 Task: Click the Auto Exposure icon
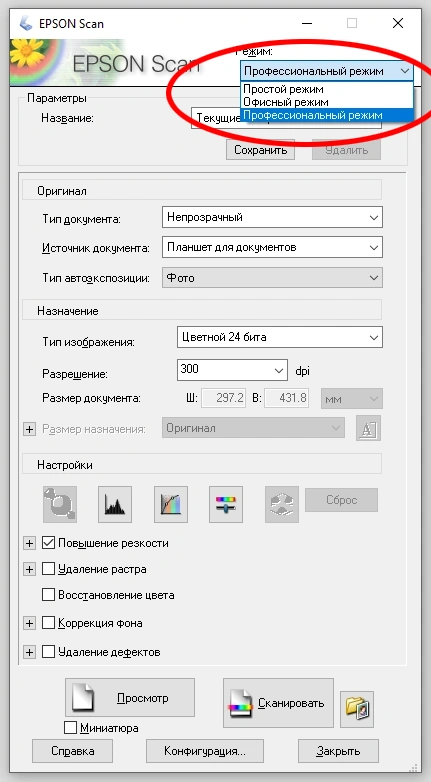pyautogui.click(x=60, y=504)
